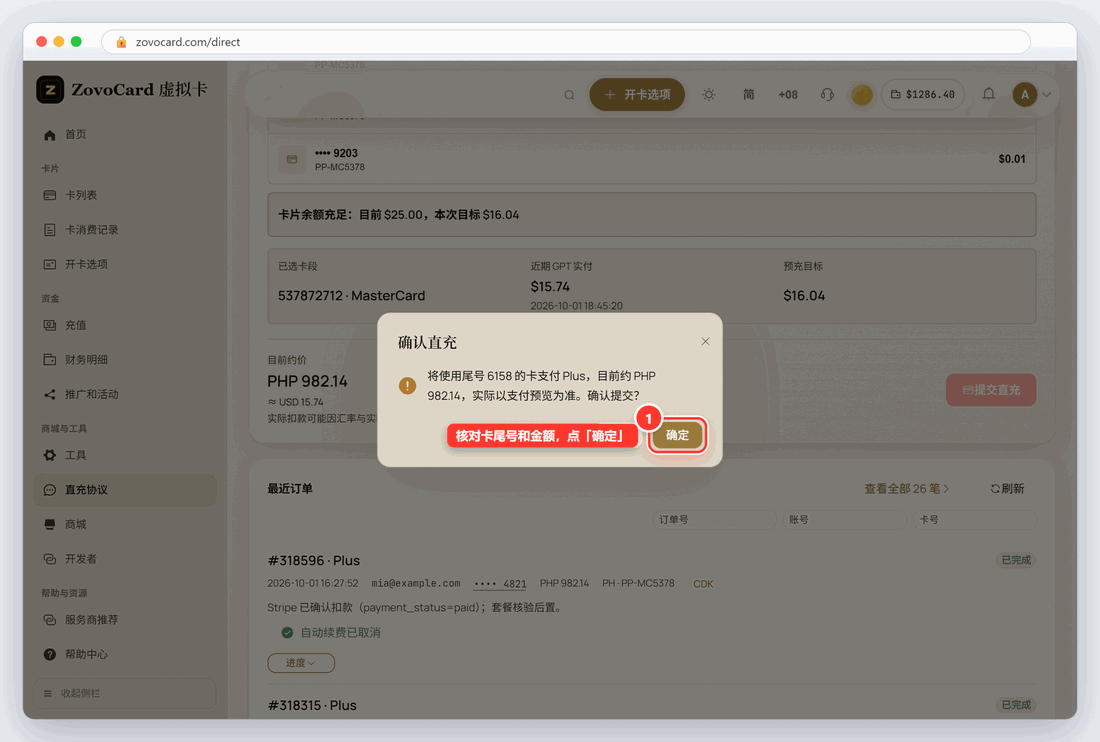Screen dimensions: 1100x742
Task: Click the 自动续费已取消 check icon
Action: pyautogui.click(x=287, y=633)
